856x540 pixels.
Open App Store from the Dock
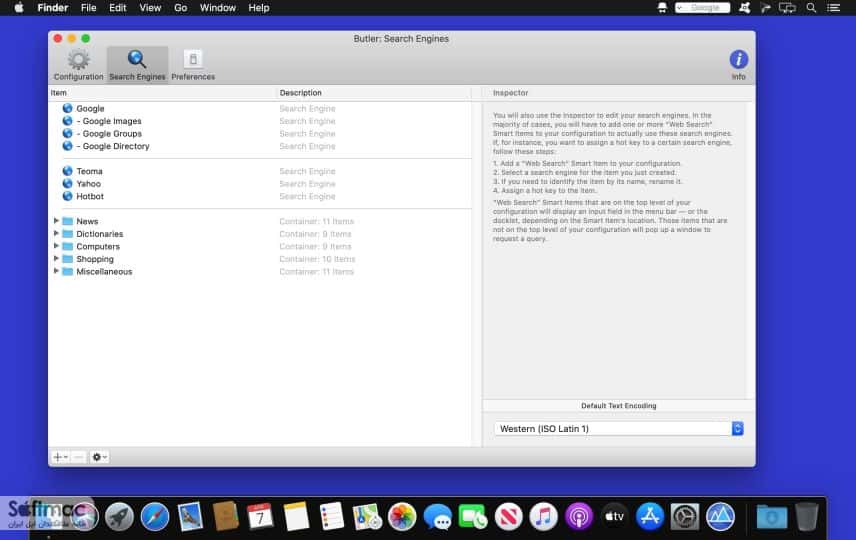[x=650, y=516]
